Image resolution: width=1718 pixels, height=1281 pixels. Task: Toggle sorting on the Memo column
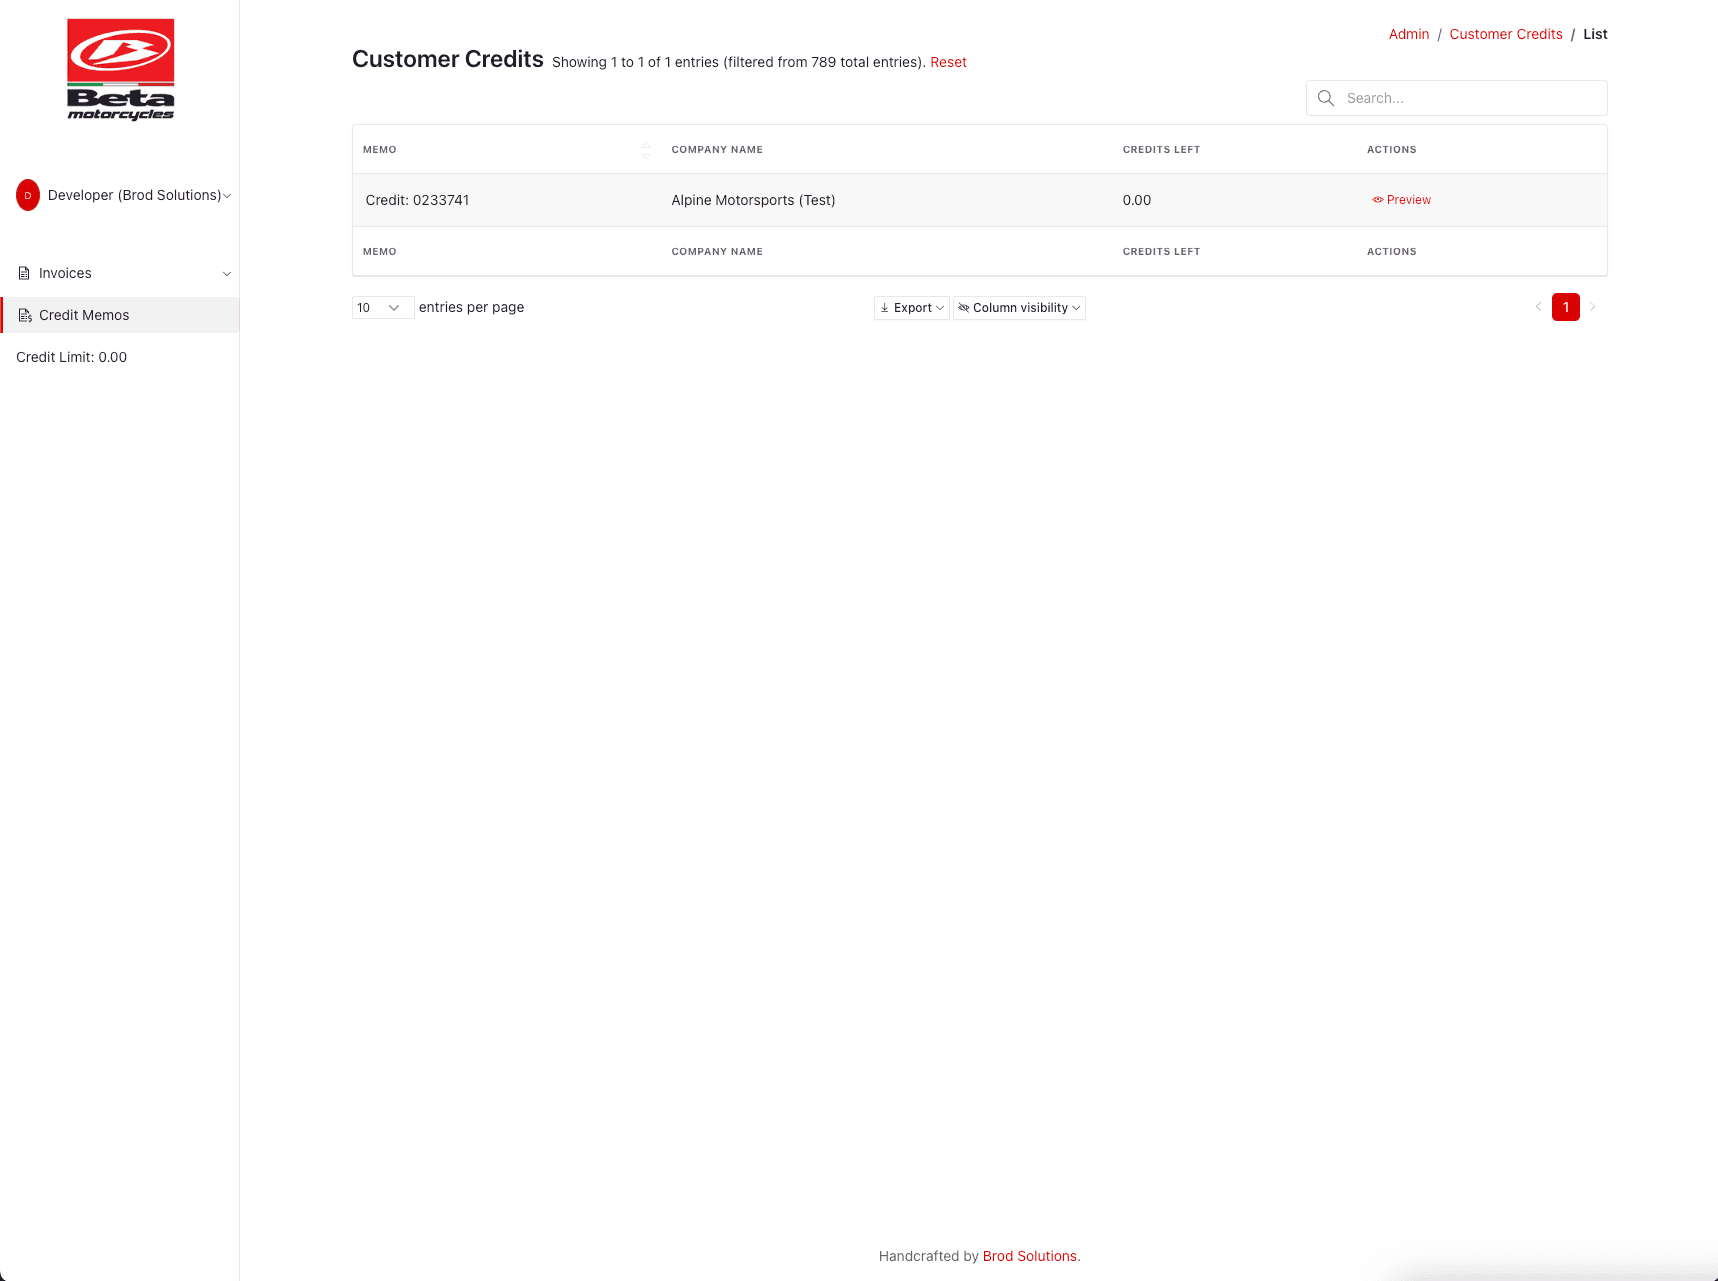(x=646, y=149)
